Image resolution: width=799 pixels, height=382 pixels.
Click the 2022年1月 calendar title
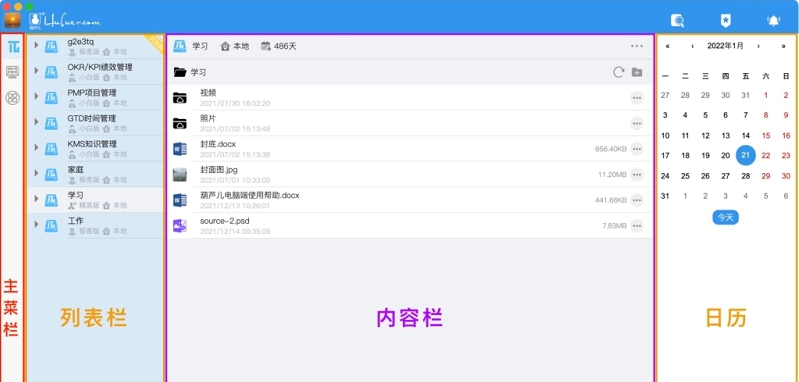(725, 46)
